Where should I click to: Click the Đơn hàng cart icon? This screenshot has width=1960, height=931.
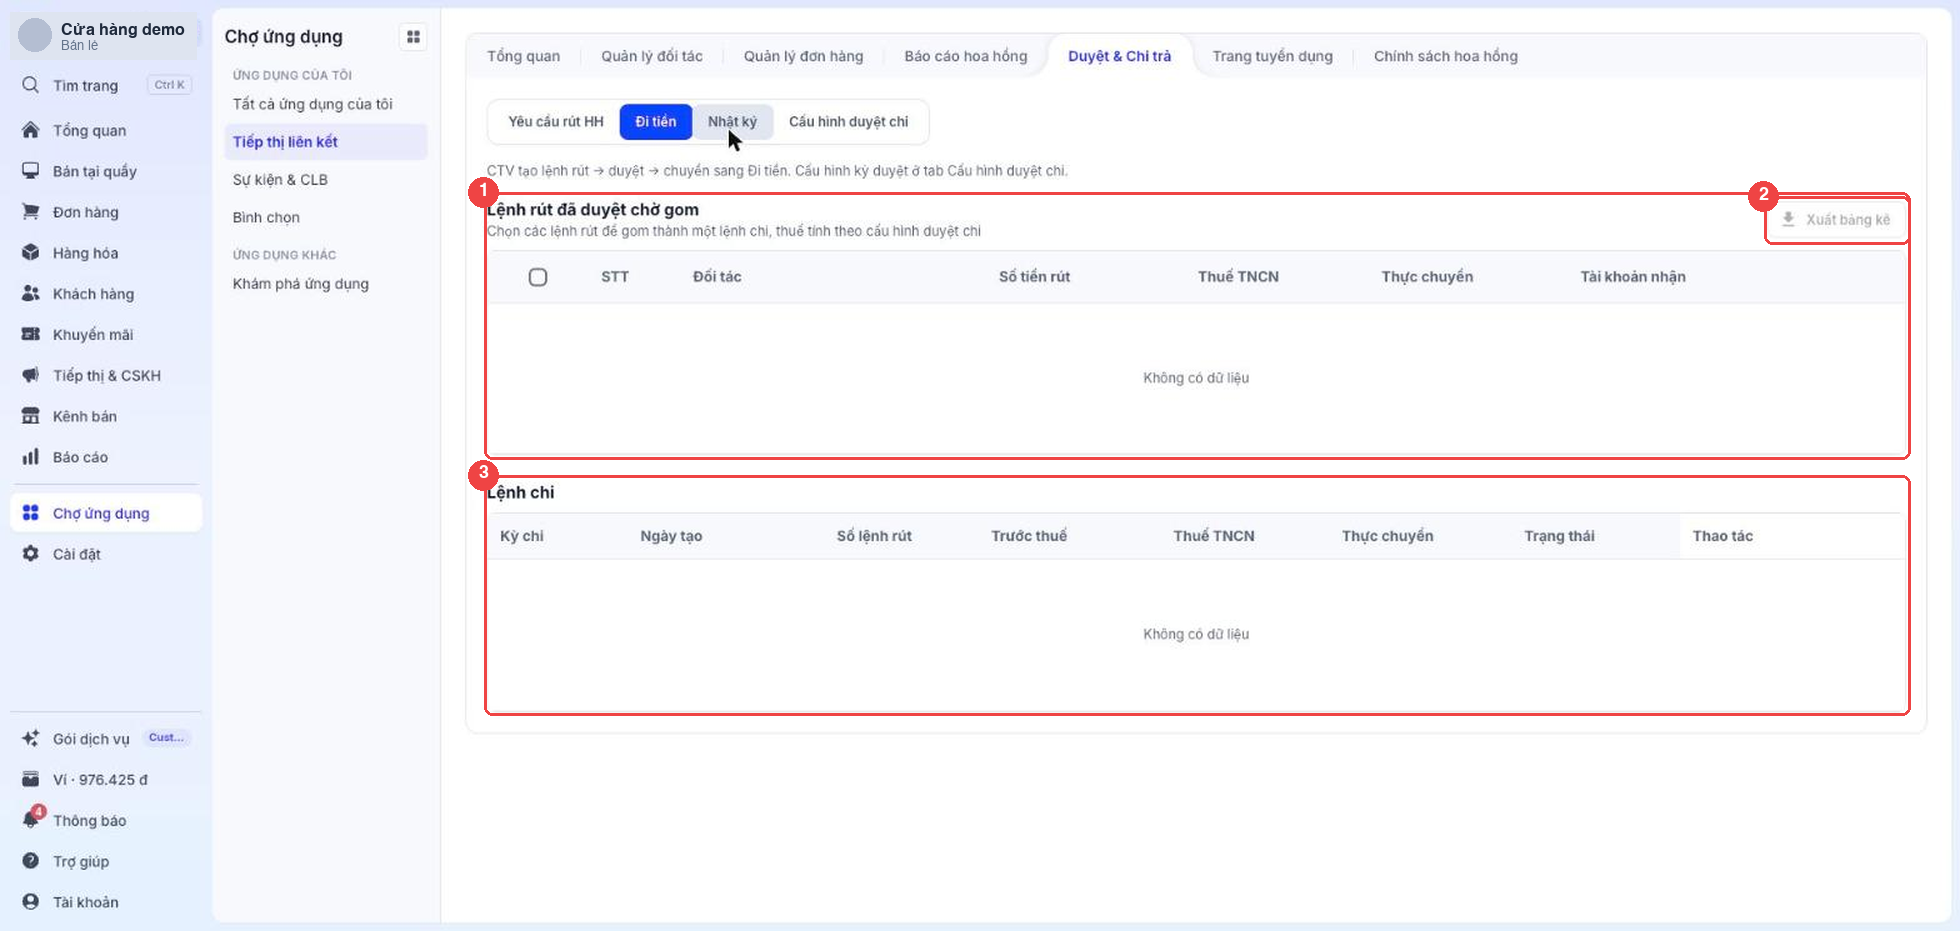pos(31,212)
